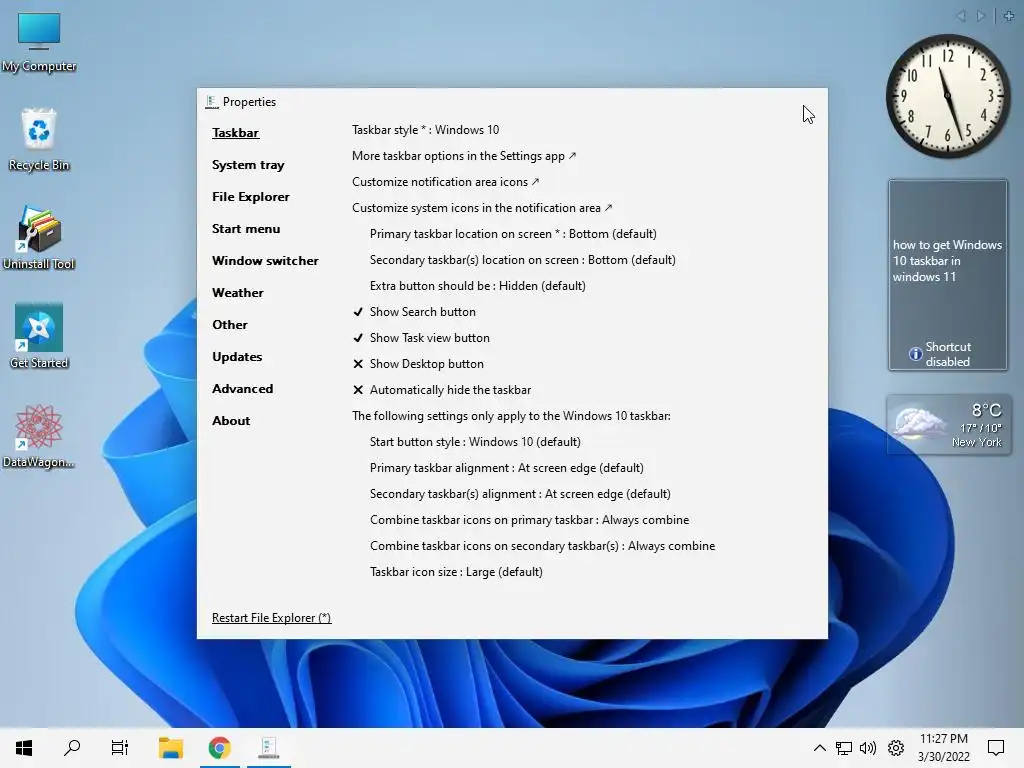Image resolution: width=1024 pixels, height=768 pixels.
Task: Click the Properties window title icon
Action: (x=211, y=102)
